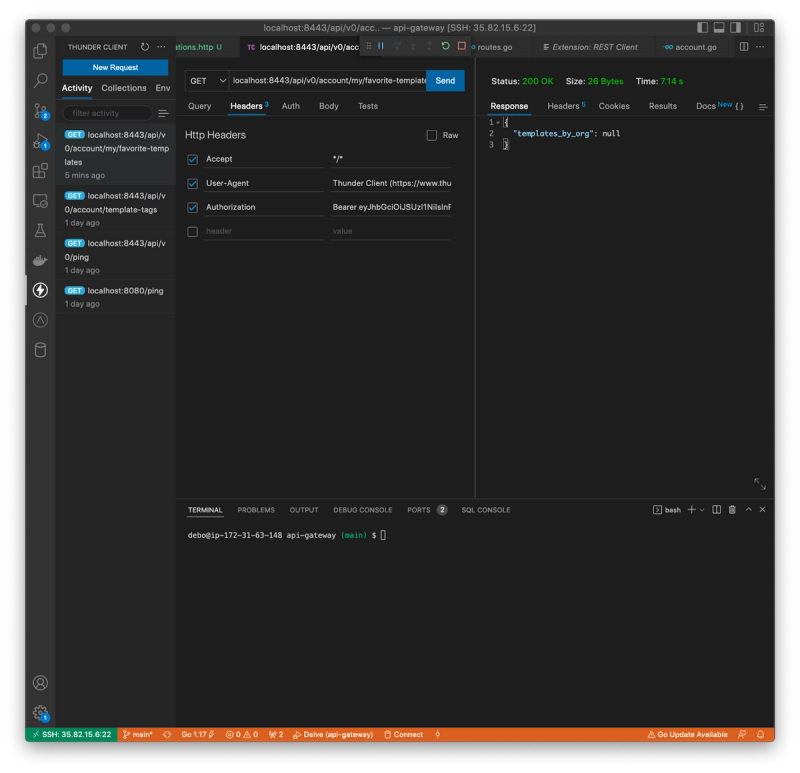
Task: Open the Manage gear icon
Action: (40, 713)
